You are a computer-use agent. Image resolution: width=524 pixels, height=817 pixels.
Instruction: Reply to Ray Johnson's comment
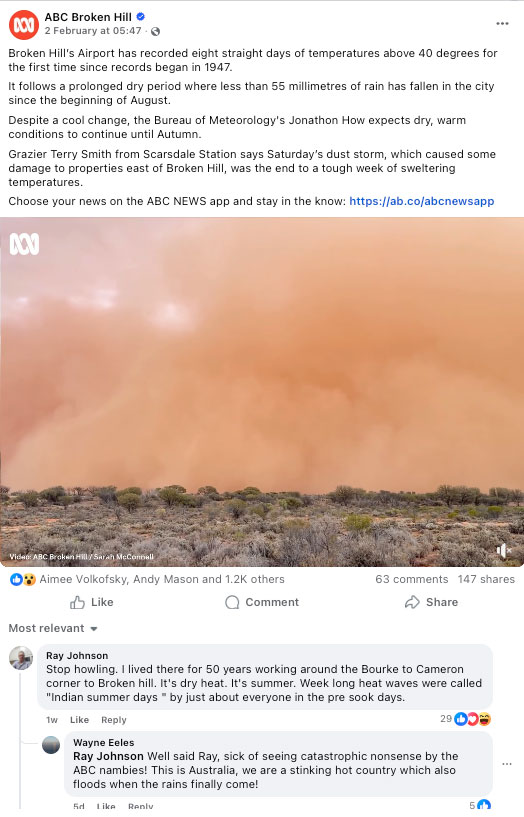[x=114, y=720]
